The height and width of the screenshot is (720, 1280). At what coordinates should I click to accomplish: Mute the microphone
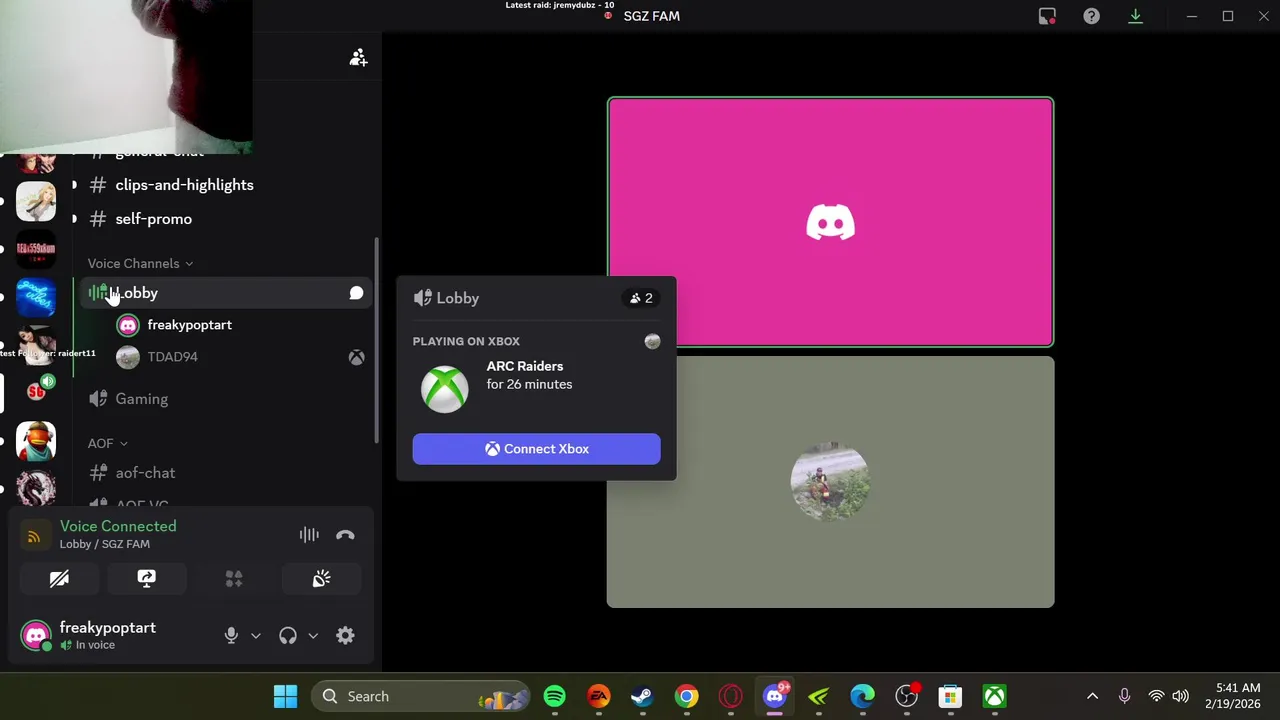(x=231, y=636)
